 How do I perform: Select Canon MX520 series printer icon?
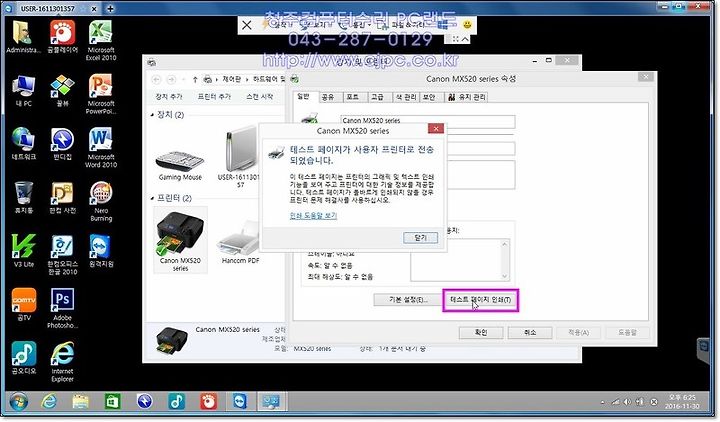(180, 240)
